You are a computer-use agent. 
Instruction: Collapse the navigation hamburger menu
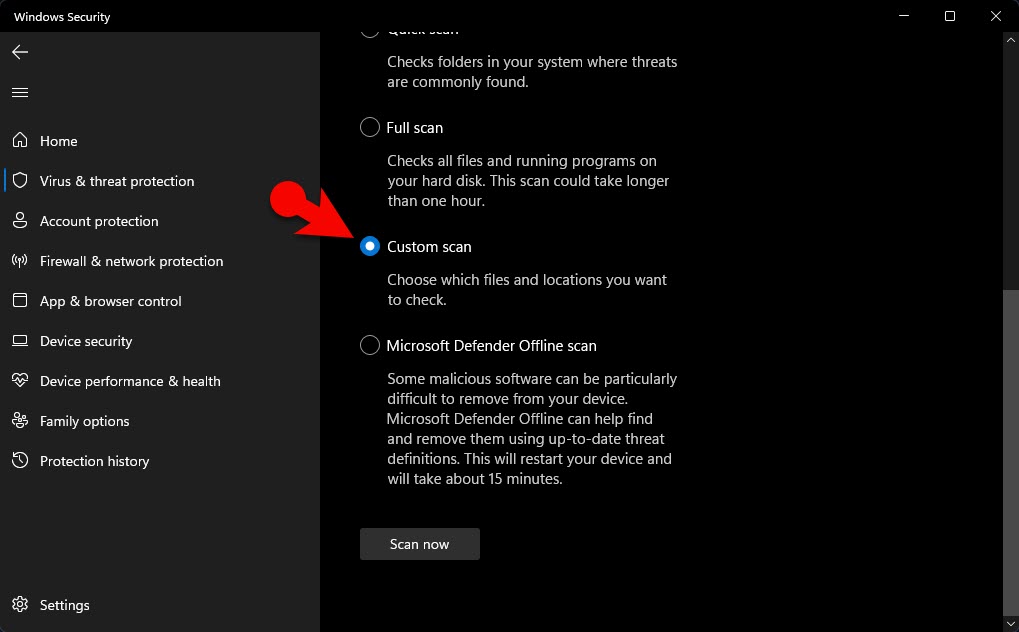coord(20,92)
